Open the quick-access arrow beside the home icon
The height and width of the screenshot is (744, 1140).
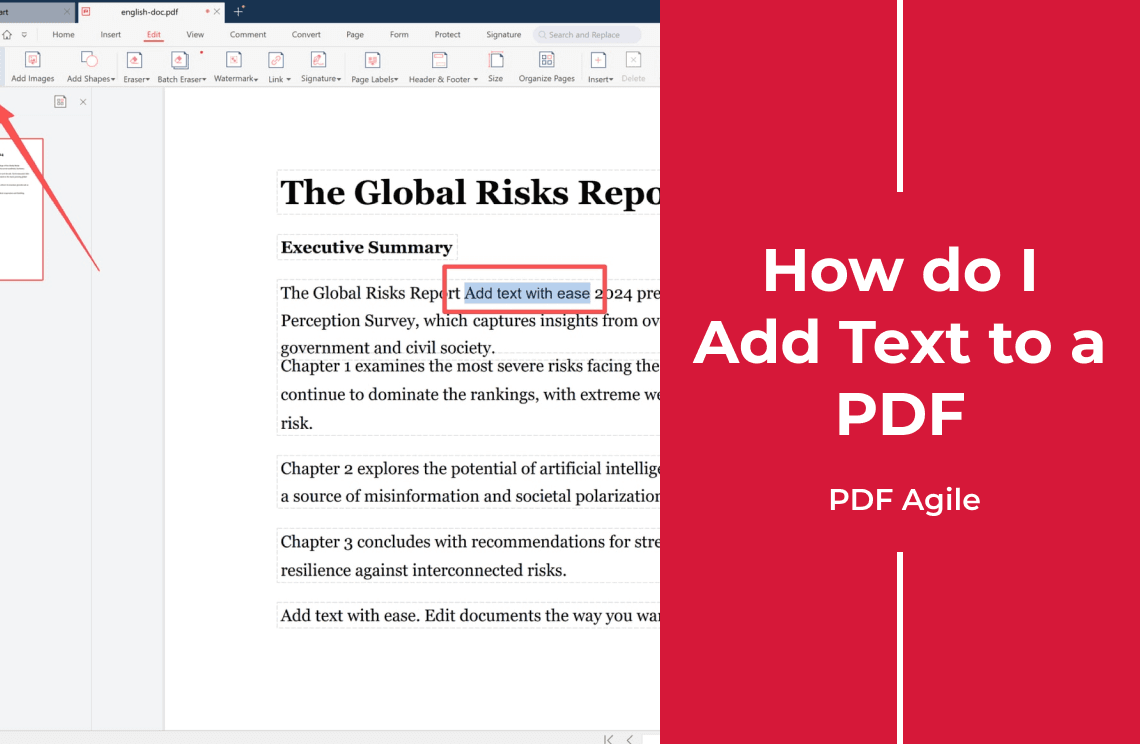coord(24,34)
